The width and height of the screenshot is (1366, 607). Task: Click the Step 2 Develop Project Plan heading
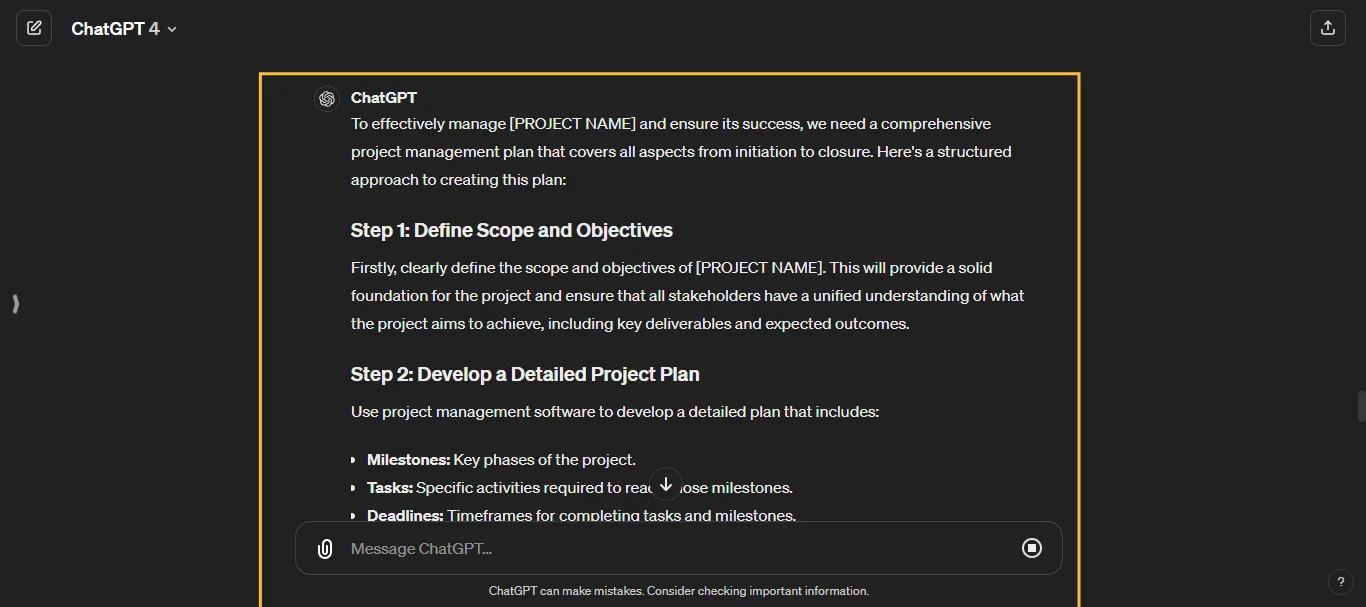point(524,374)
